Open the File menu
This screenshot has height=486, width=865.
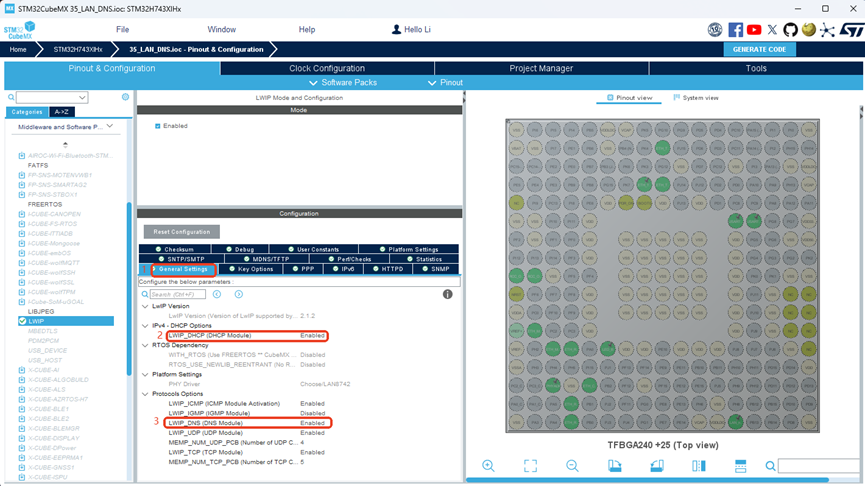click(x=122, y=30)
